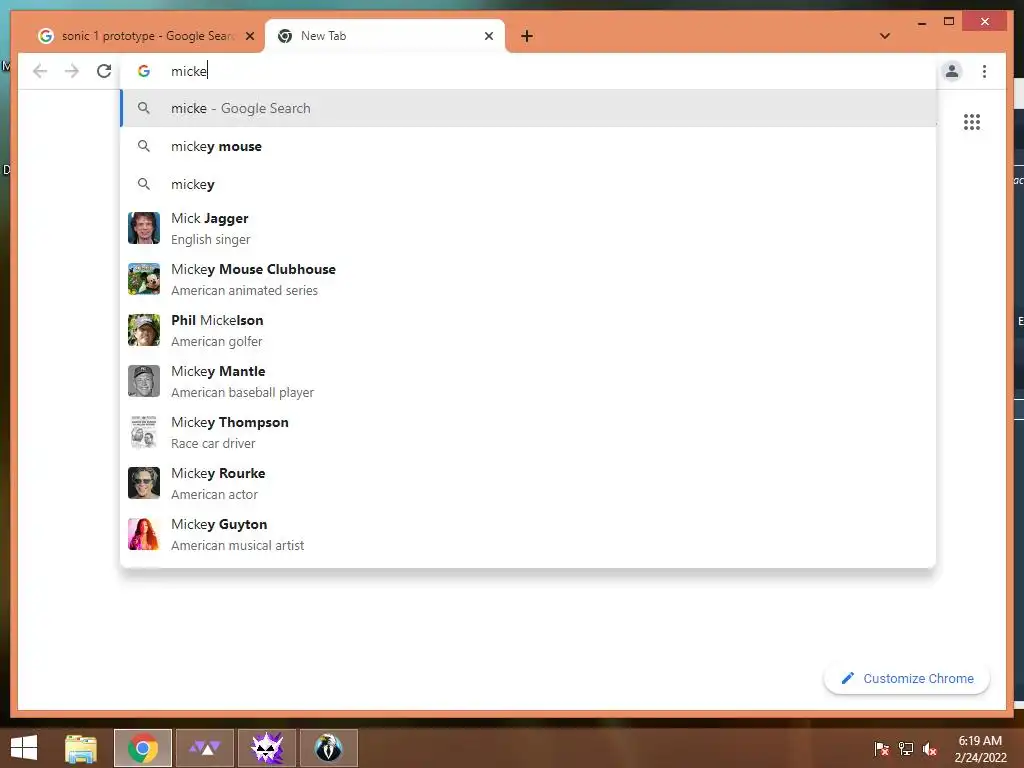Choose the plain 'mickey' suggestion
This screenshot has height=768, width=1024.
528,184
